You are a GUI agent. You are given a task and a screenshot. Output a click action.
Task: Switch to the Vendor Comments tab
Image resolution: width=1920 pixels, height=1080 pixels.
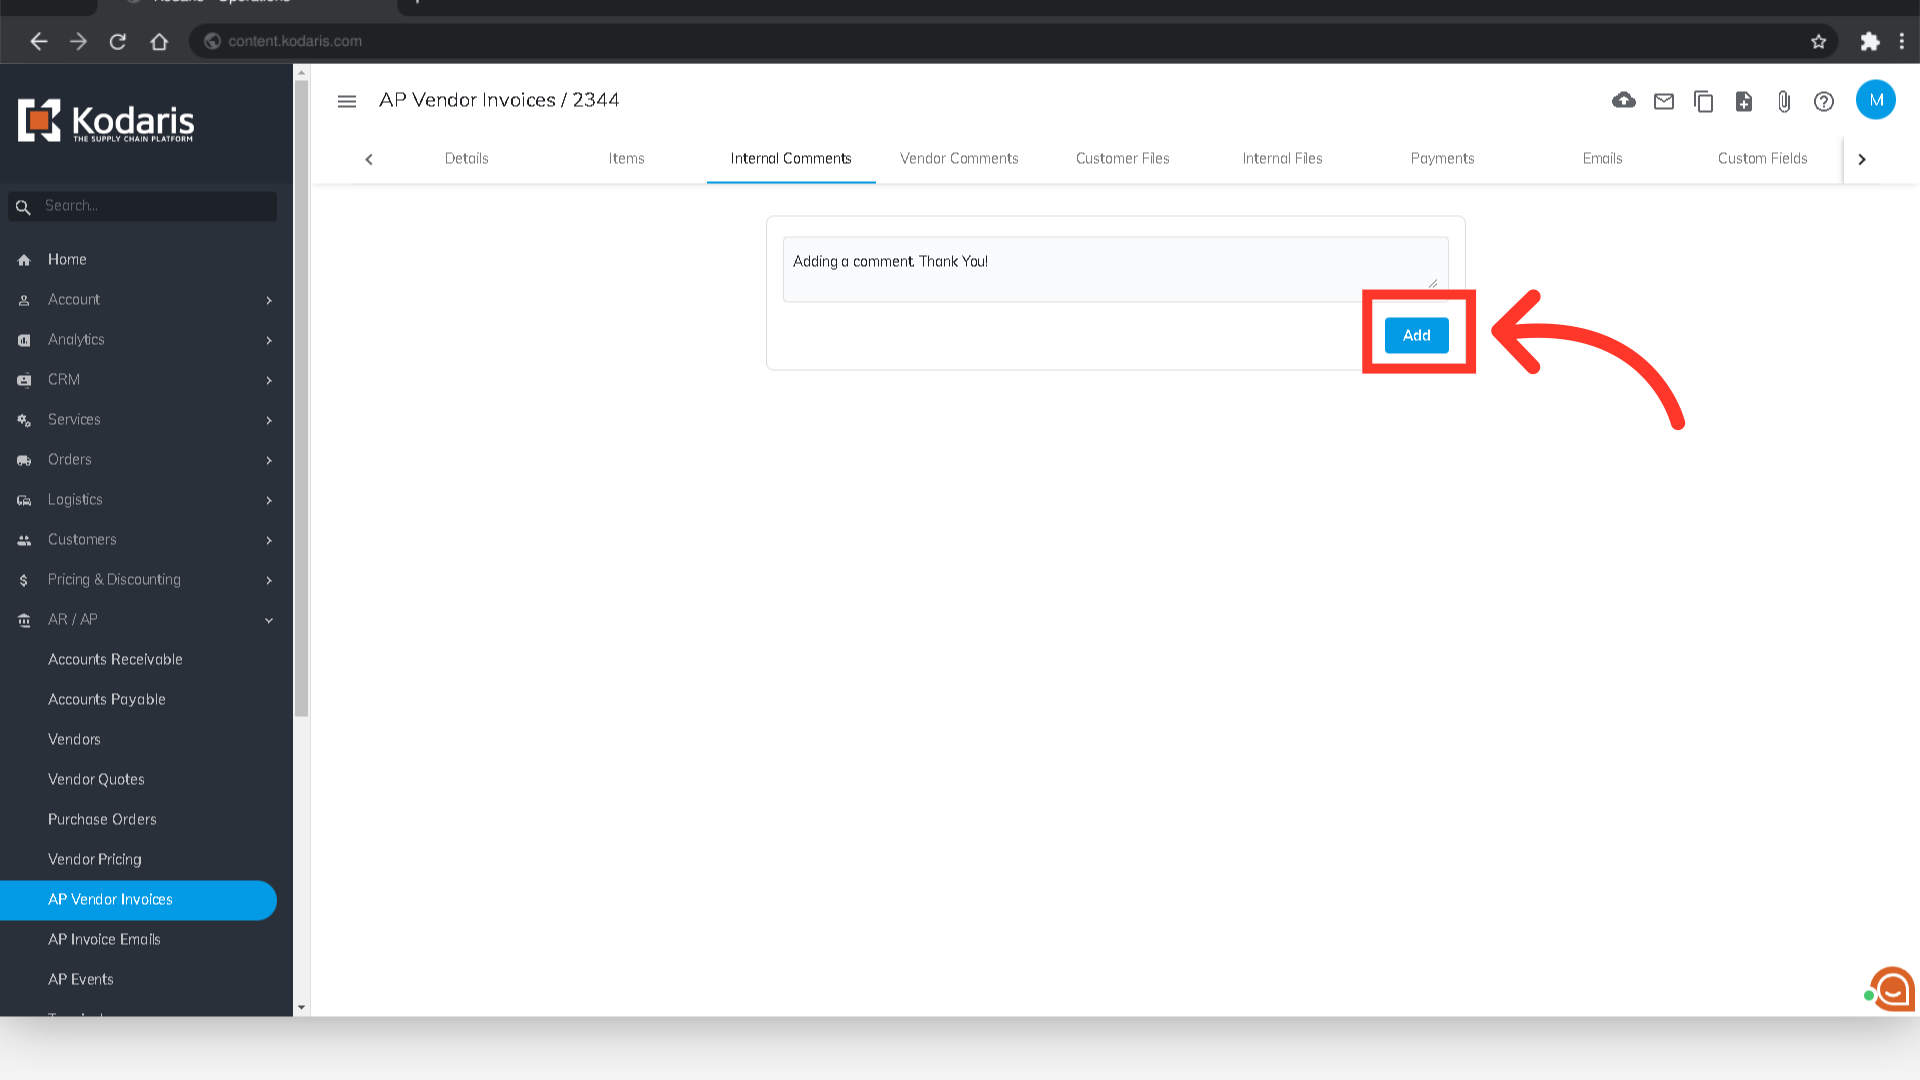959,158
